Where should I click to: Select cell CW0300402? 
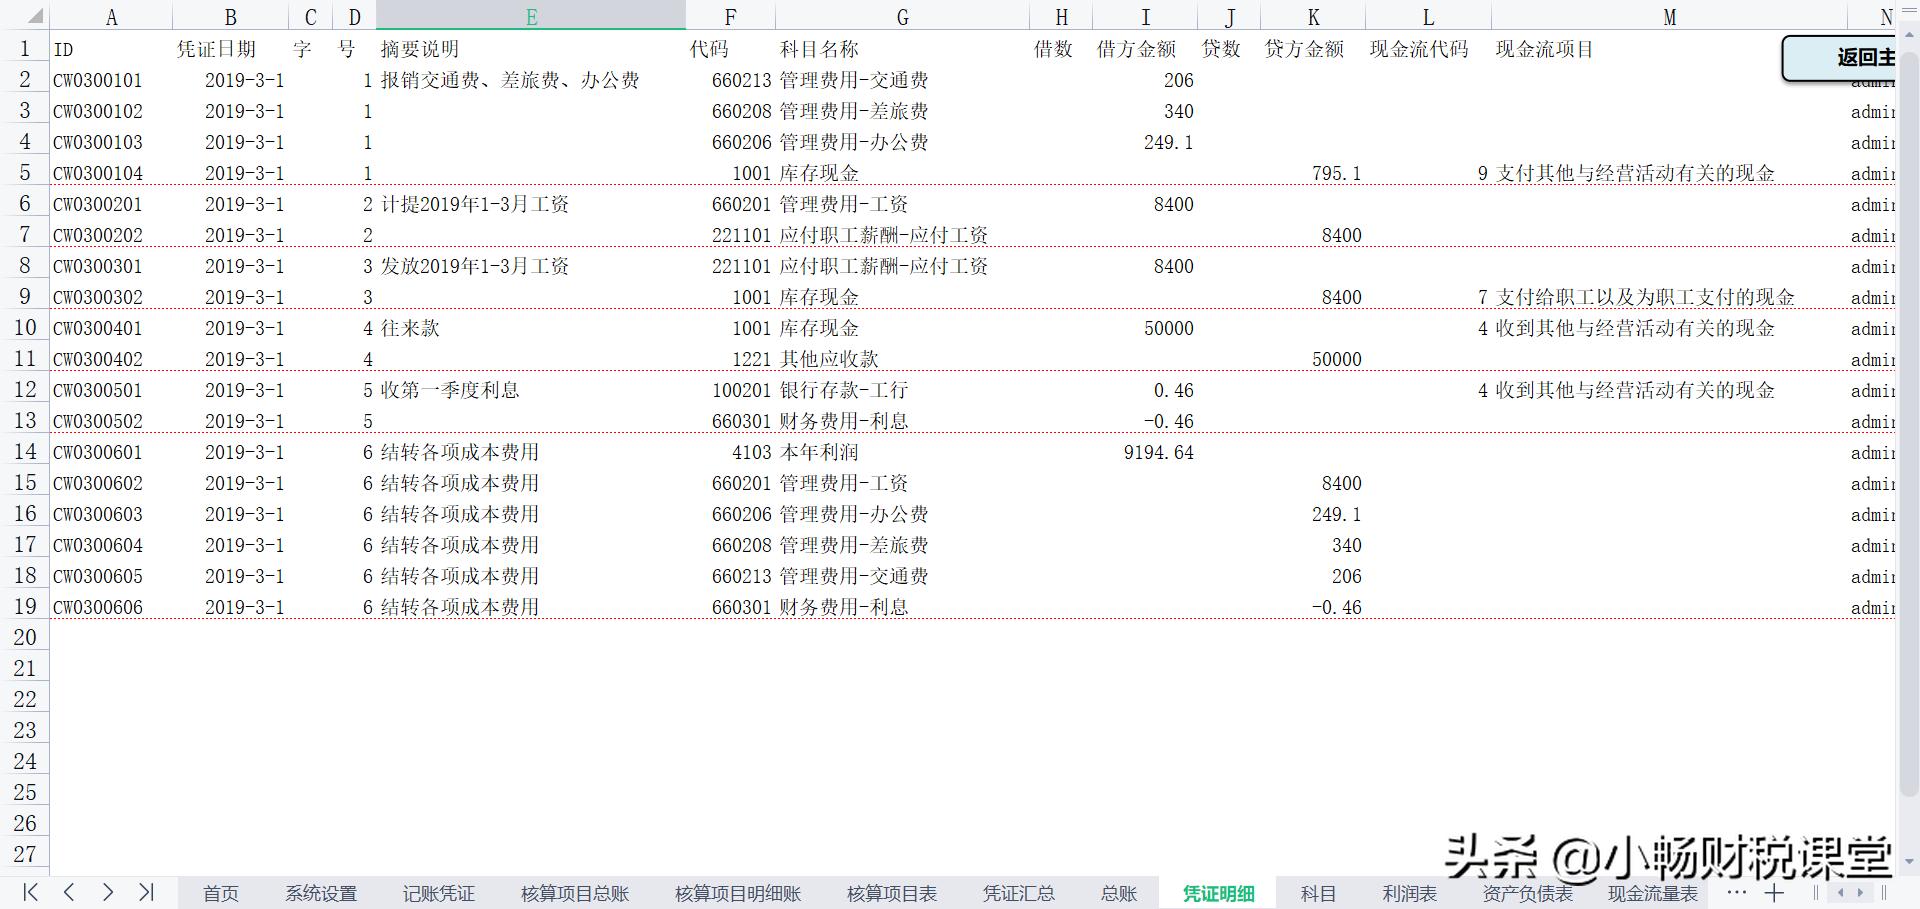tap(111, 359)
